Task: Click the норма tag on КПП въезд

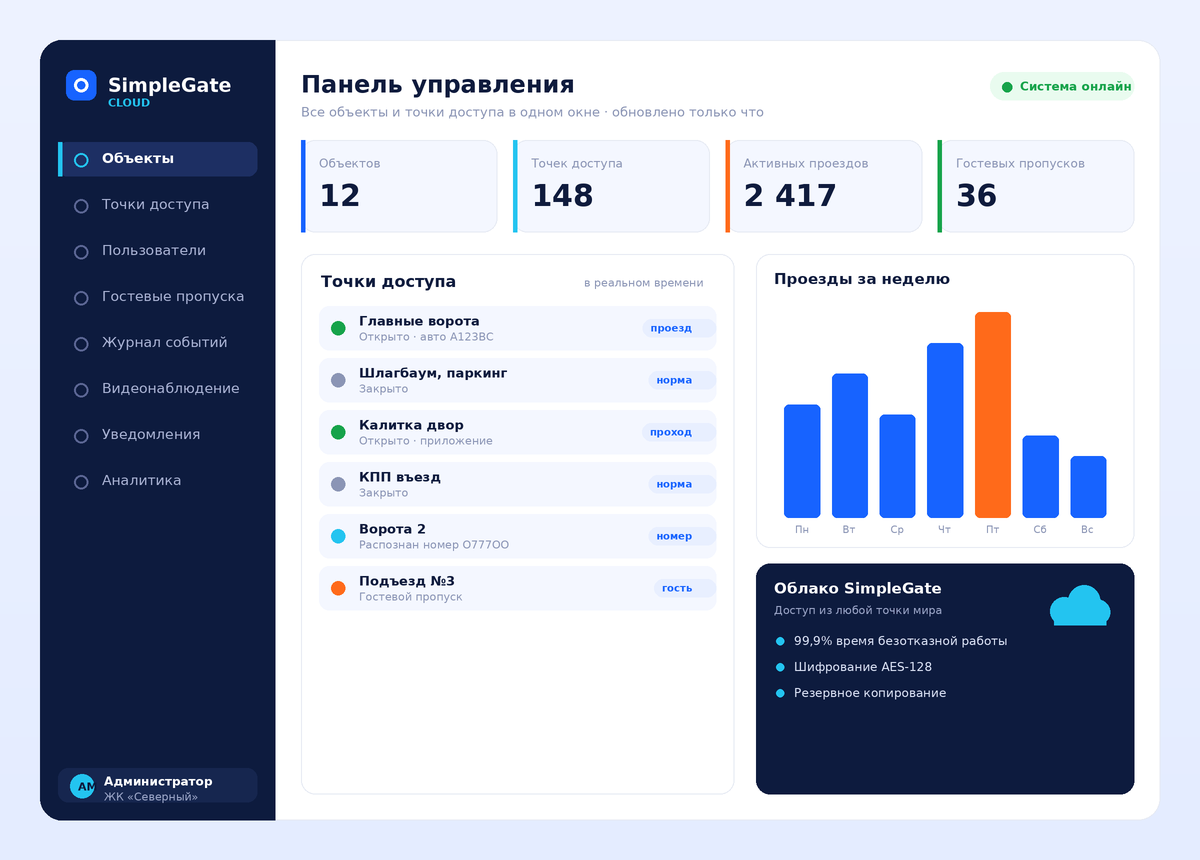Action: 682,484
